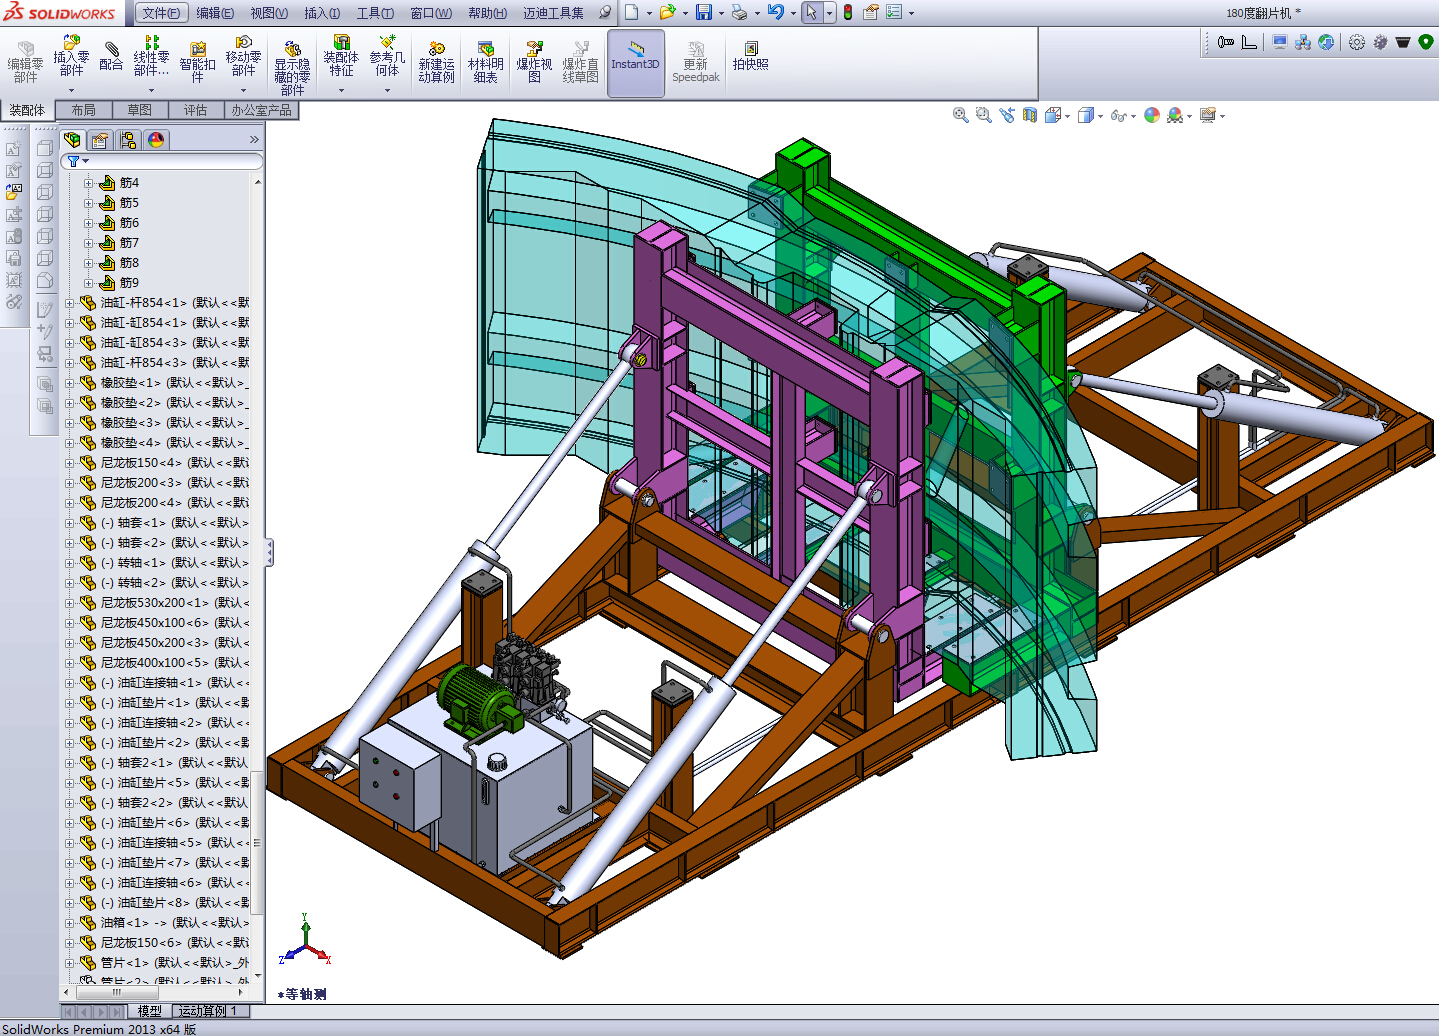This screenshot has width=1439, height=1036.
Task: Open the 编辑(E) menu
Action: [x=215, y=13]
